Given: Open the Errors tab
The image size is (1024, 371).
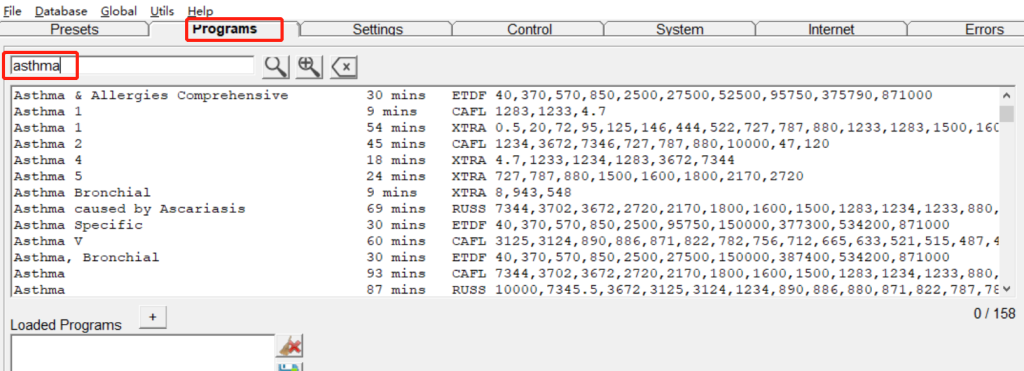Looking at the screenshot, I should coord(984,29).
